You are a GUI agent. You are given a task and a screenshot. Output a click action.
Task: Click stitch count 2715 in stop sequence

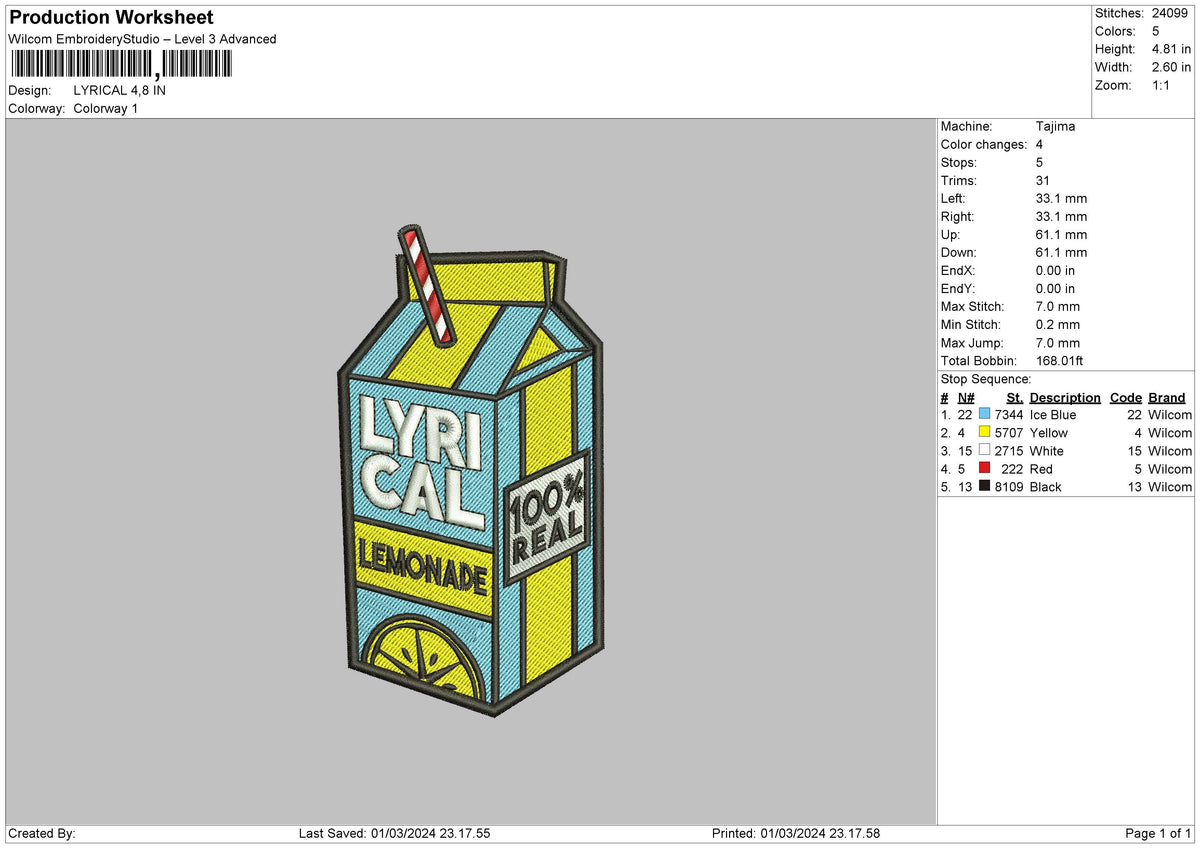(1008, 450)
